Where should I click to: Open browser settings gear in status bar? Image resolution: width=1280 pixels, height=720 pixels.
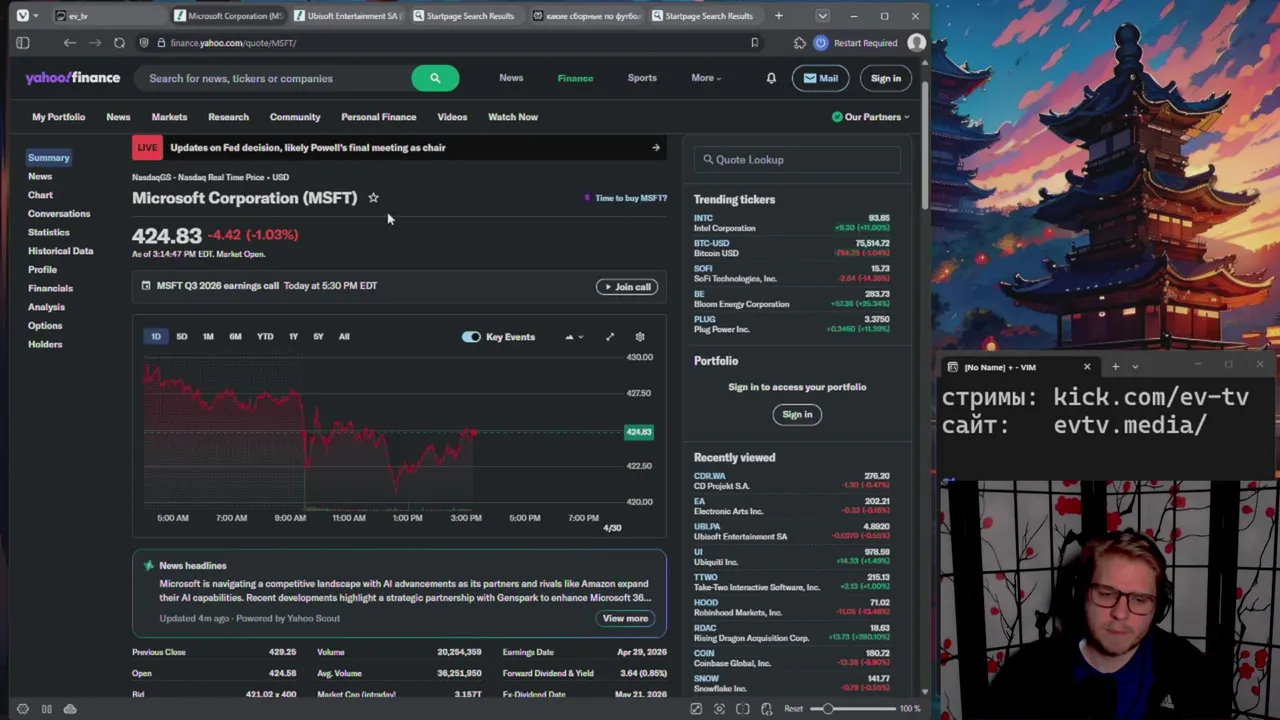tap(22, 709)
